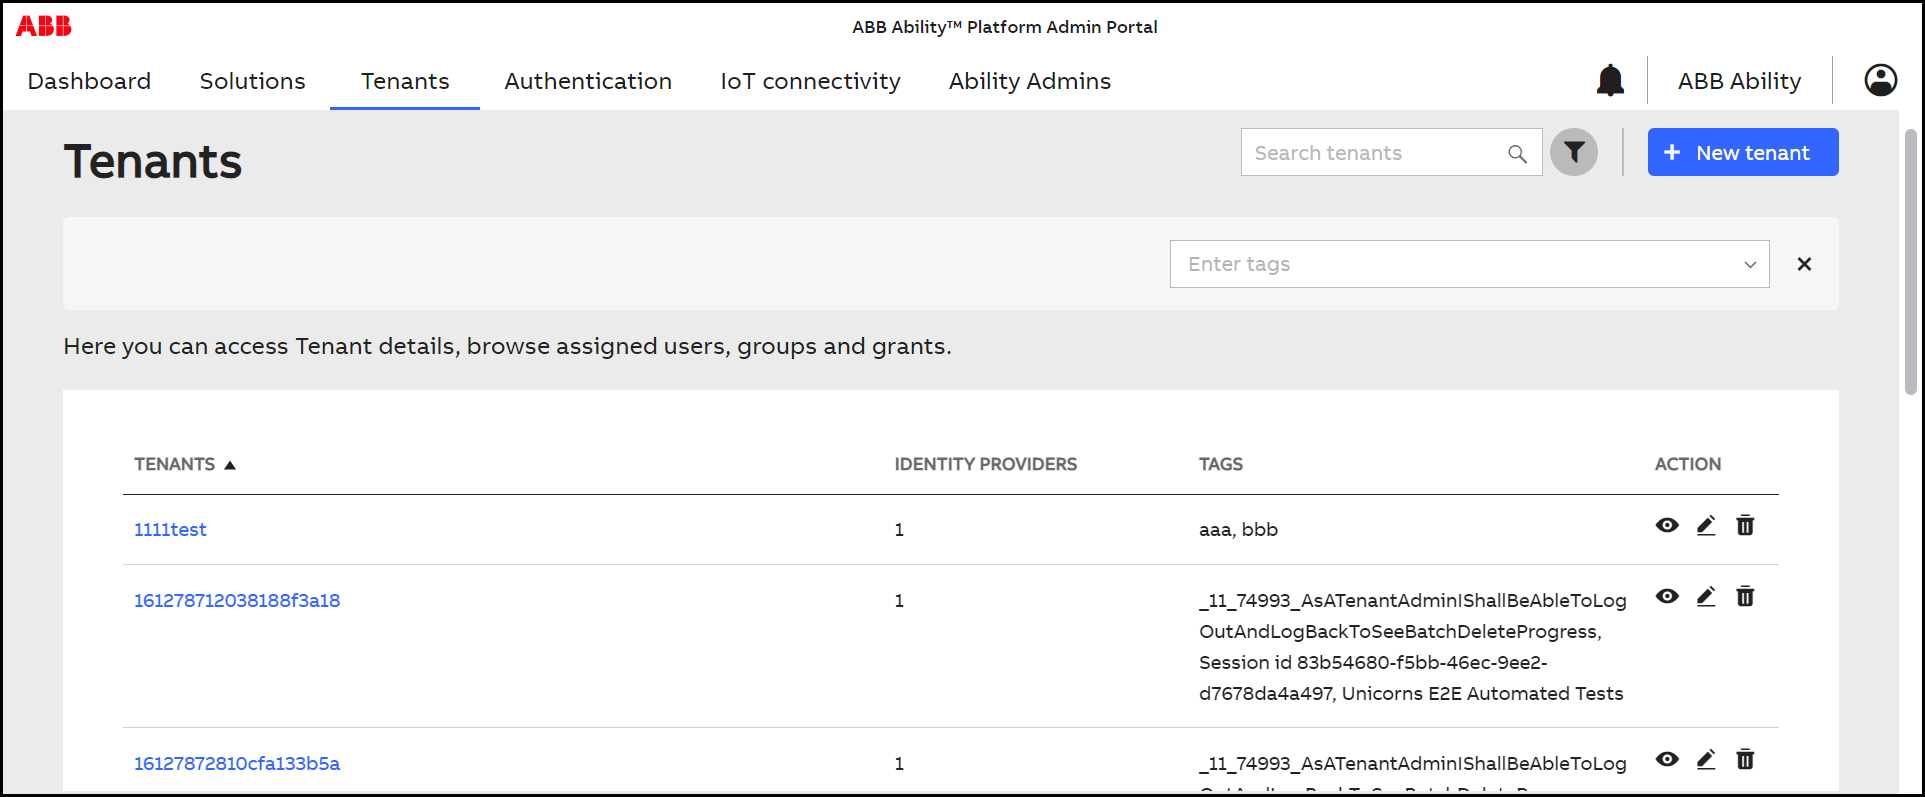
Task: Click the 'aaa, bbb' tags cell
Action: pyautogui.click(x=1238, y=529)
